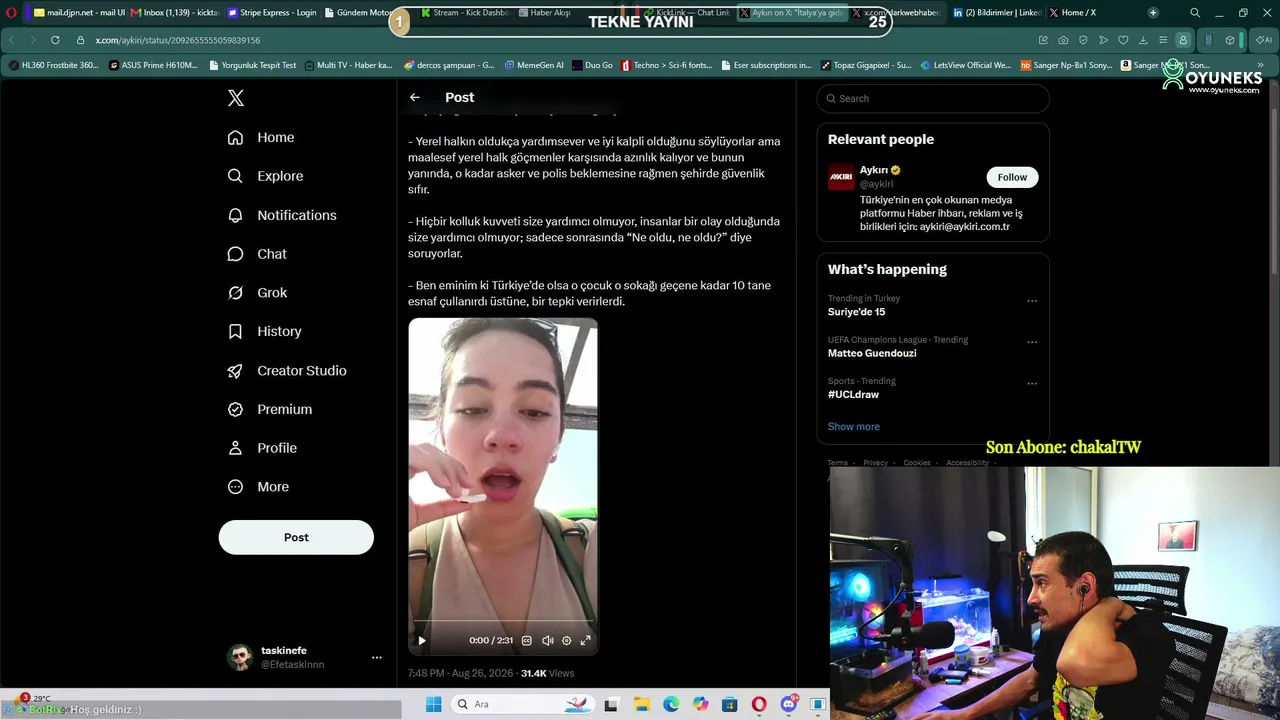Expand the video to fullscreen
Image resolution: width=1280 pixels, height=720 pixels.
point(585,640)
